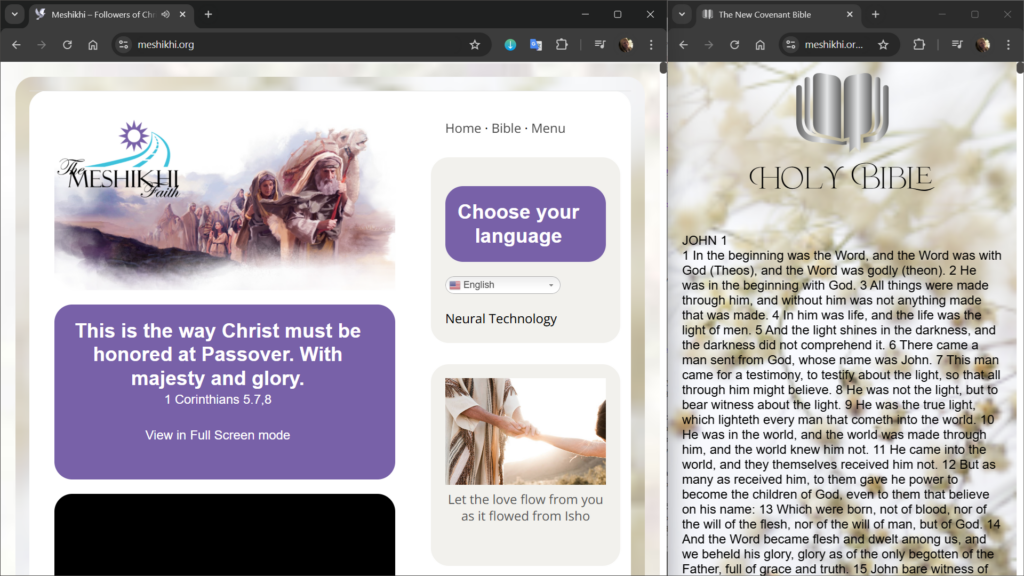Click the black video player area
Viewport: 1024px width, 576px height.
click(224, 534)
